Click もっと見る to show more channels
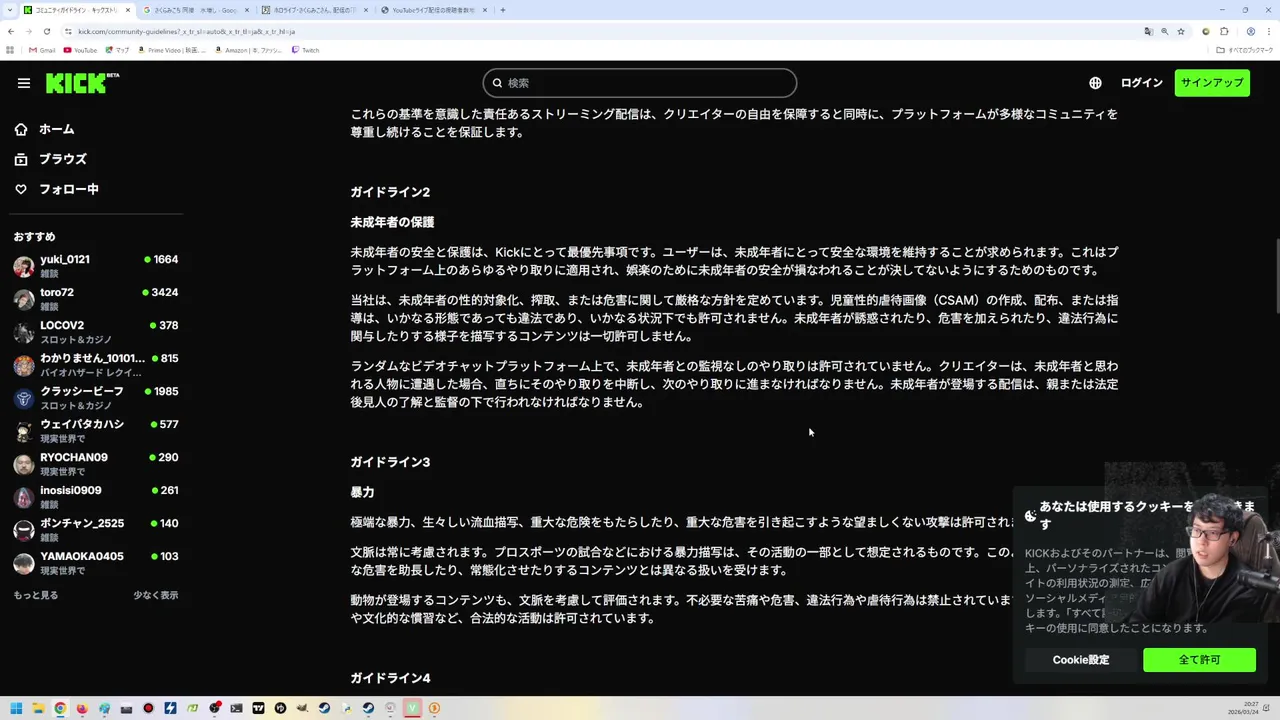Viewport: 1280px width, 720px height. click(36, 595)
